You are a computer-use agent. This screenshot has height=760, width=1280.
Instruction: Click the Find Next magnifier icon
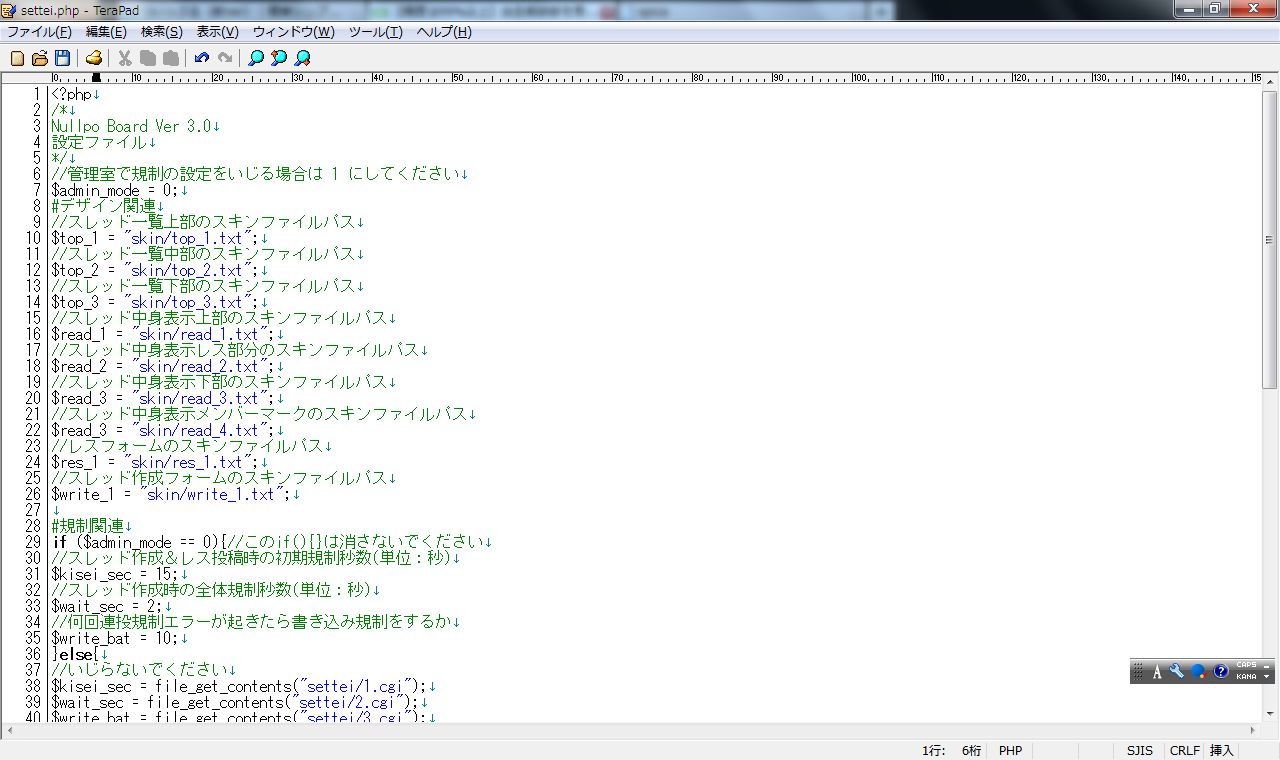pyautogui.click(x=302, y=58)
